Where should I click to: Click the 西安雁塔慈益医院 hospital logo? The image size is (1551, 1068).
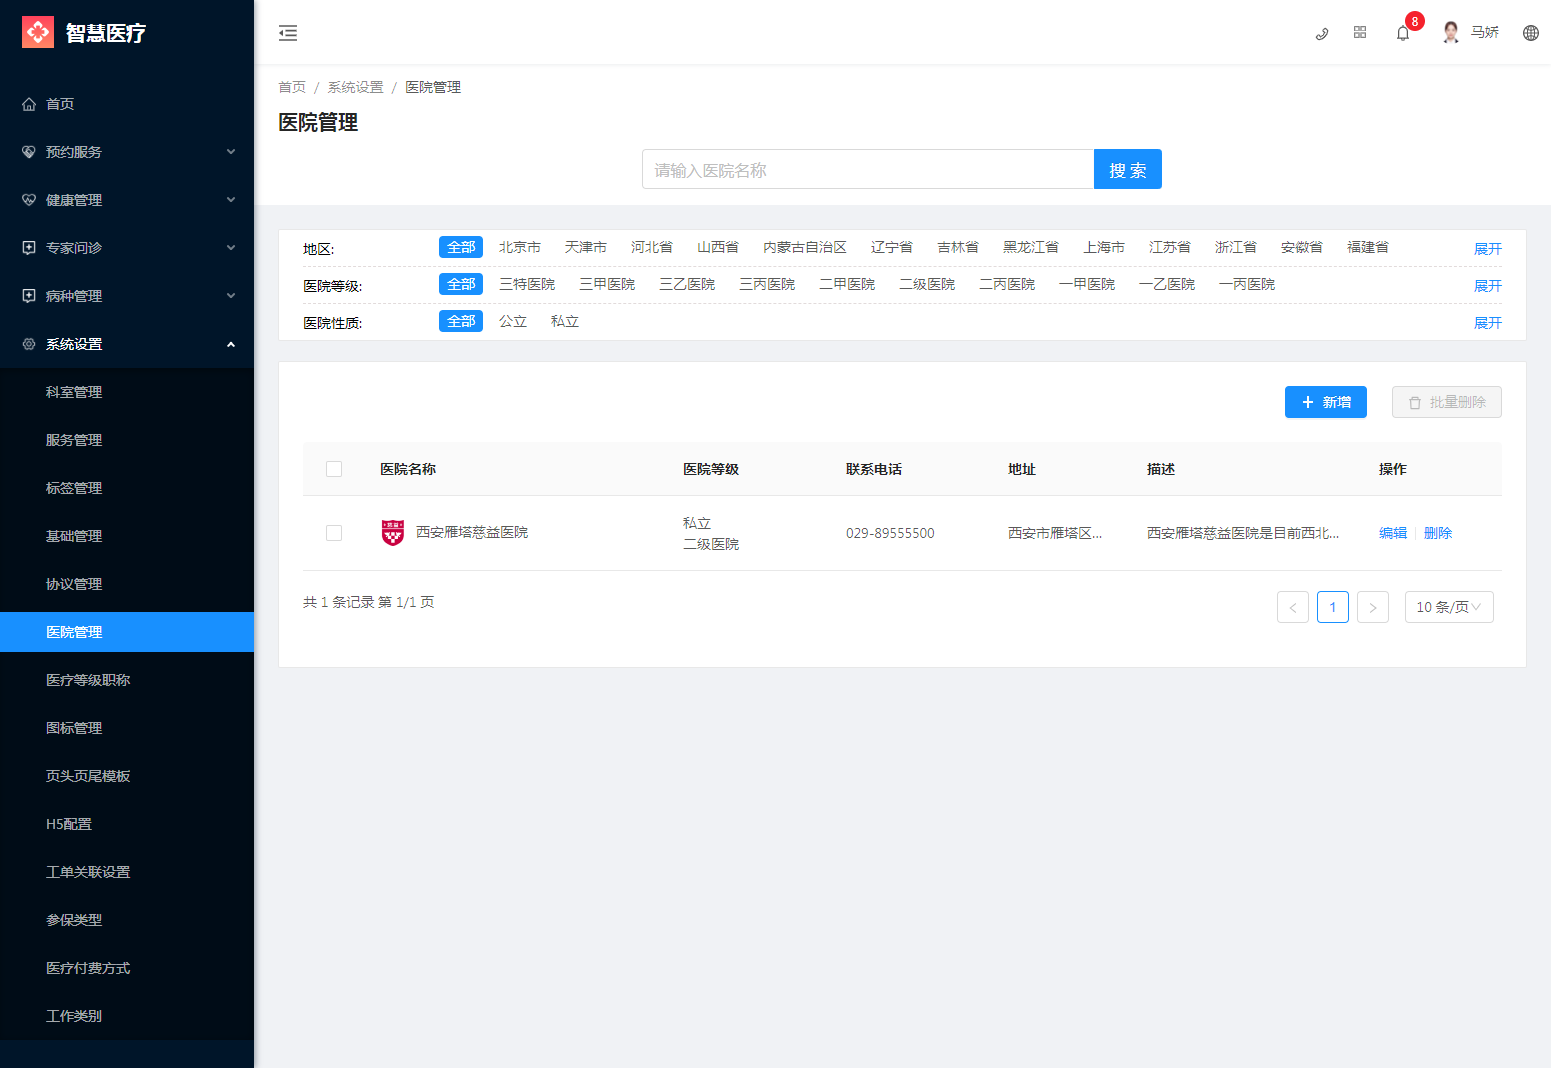tap(393, 532)
